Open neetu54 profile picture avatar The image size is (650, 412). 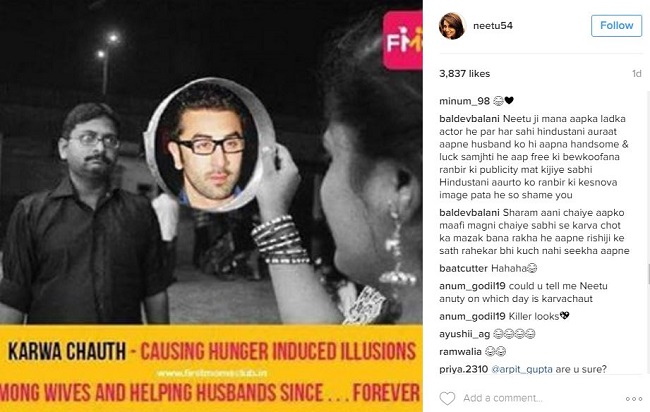[x=452, y=26]
